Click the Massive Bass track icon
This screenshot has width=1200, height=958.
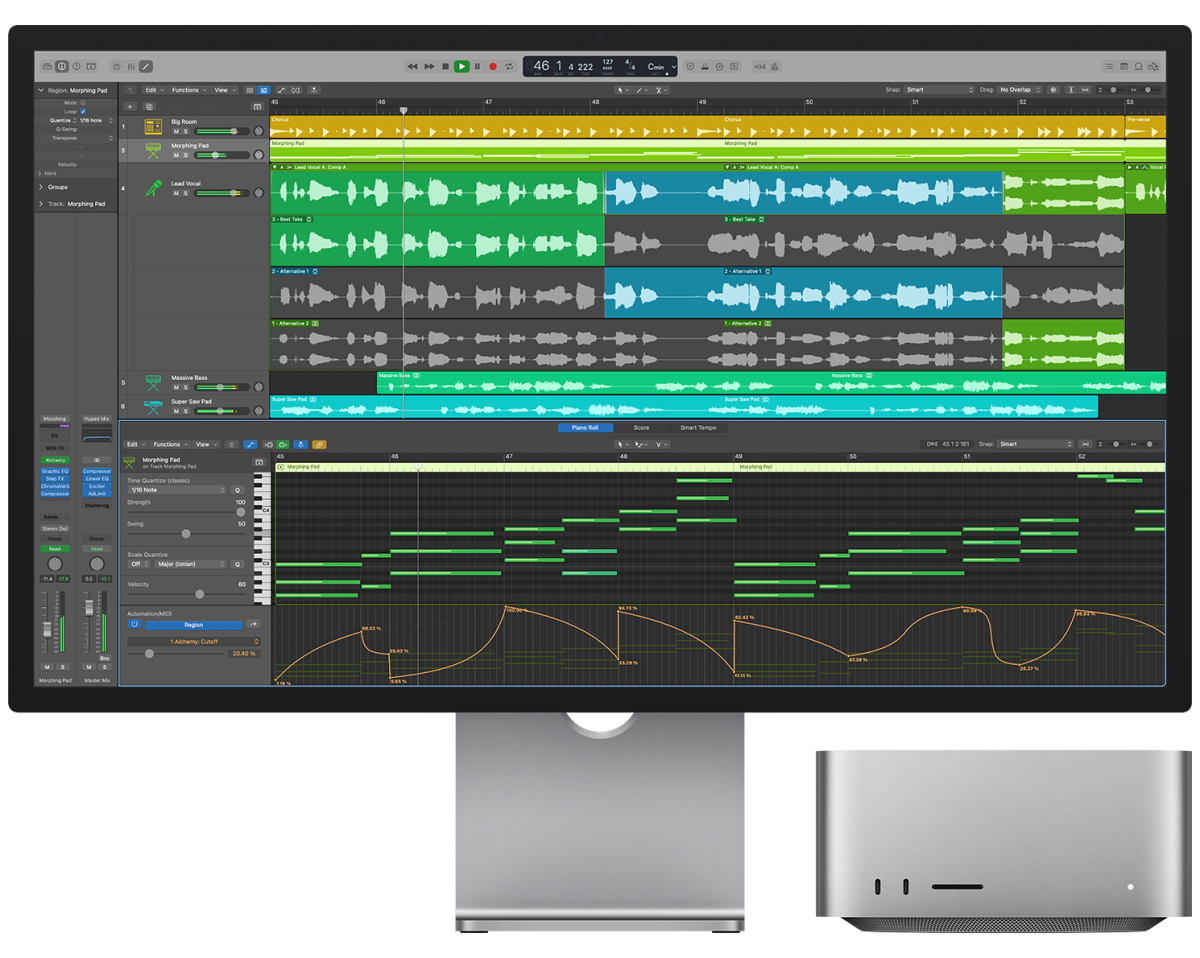coord(153,382)
